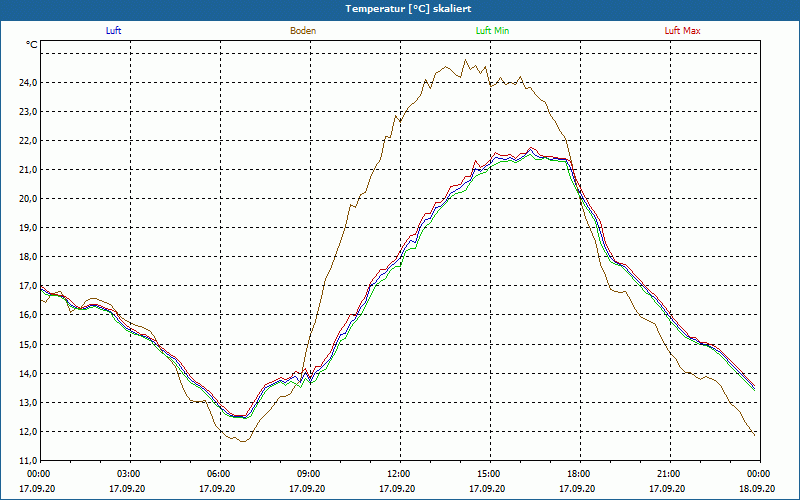The height and width of the screenshot is (500, 800).
Task: Click the 21:00 time axis label
Action: 670,474
